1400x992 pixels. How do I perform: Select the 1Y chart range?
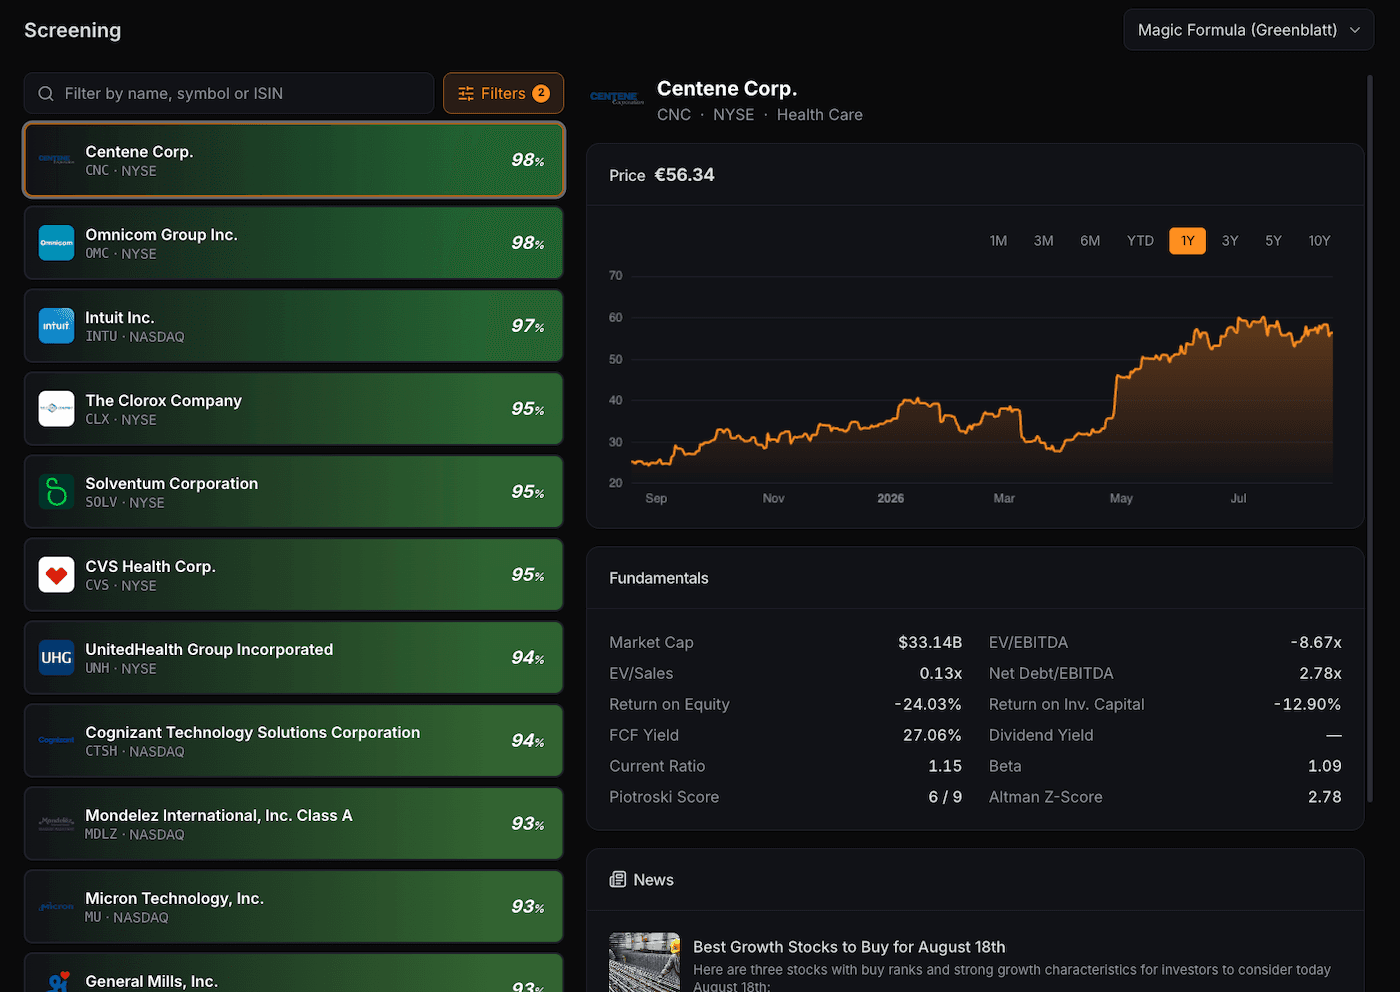[x=1187, y=241]
